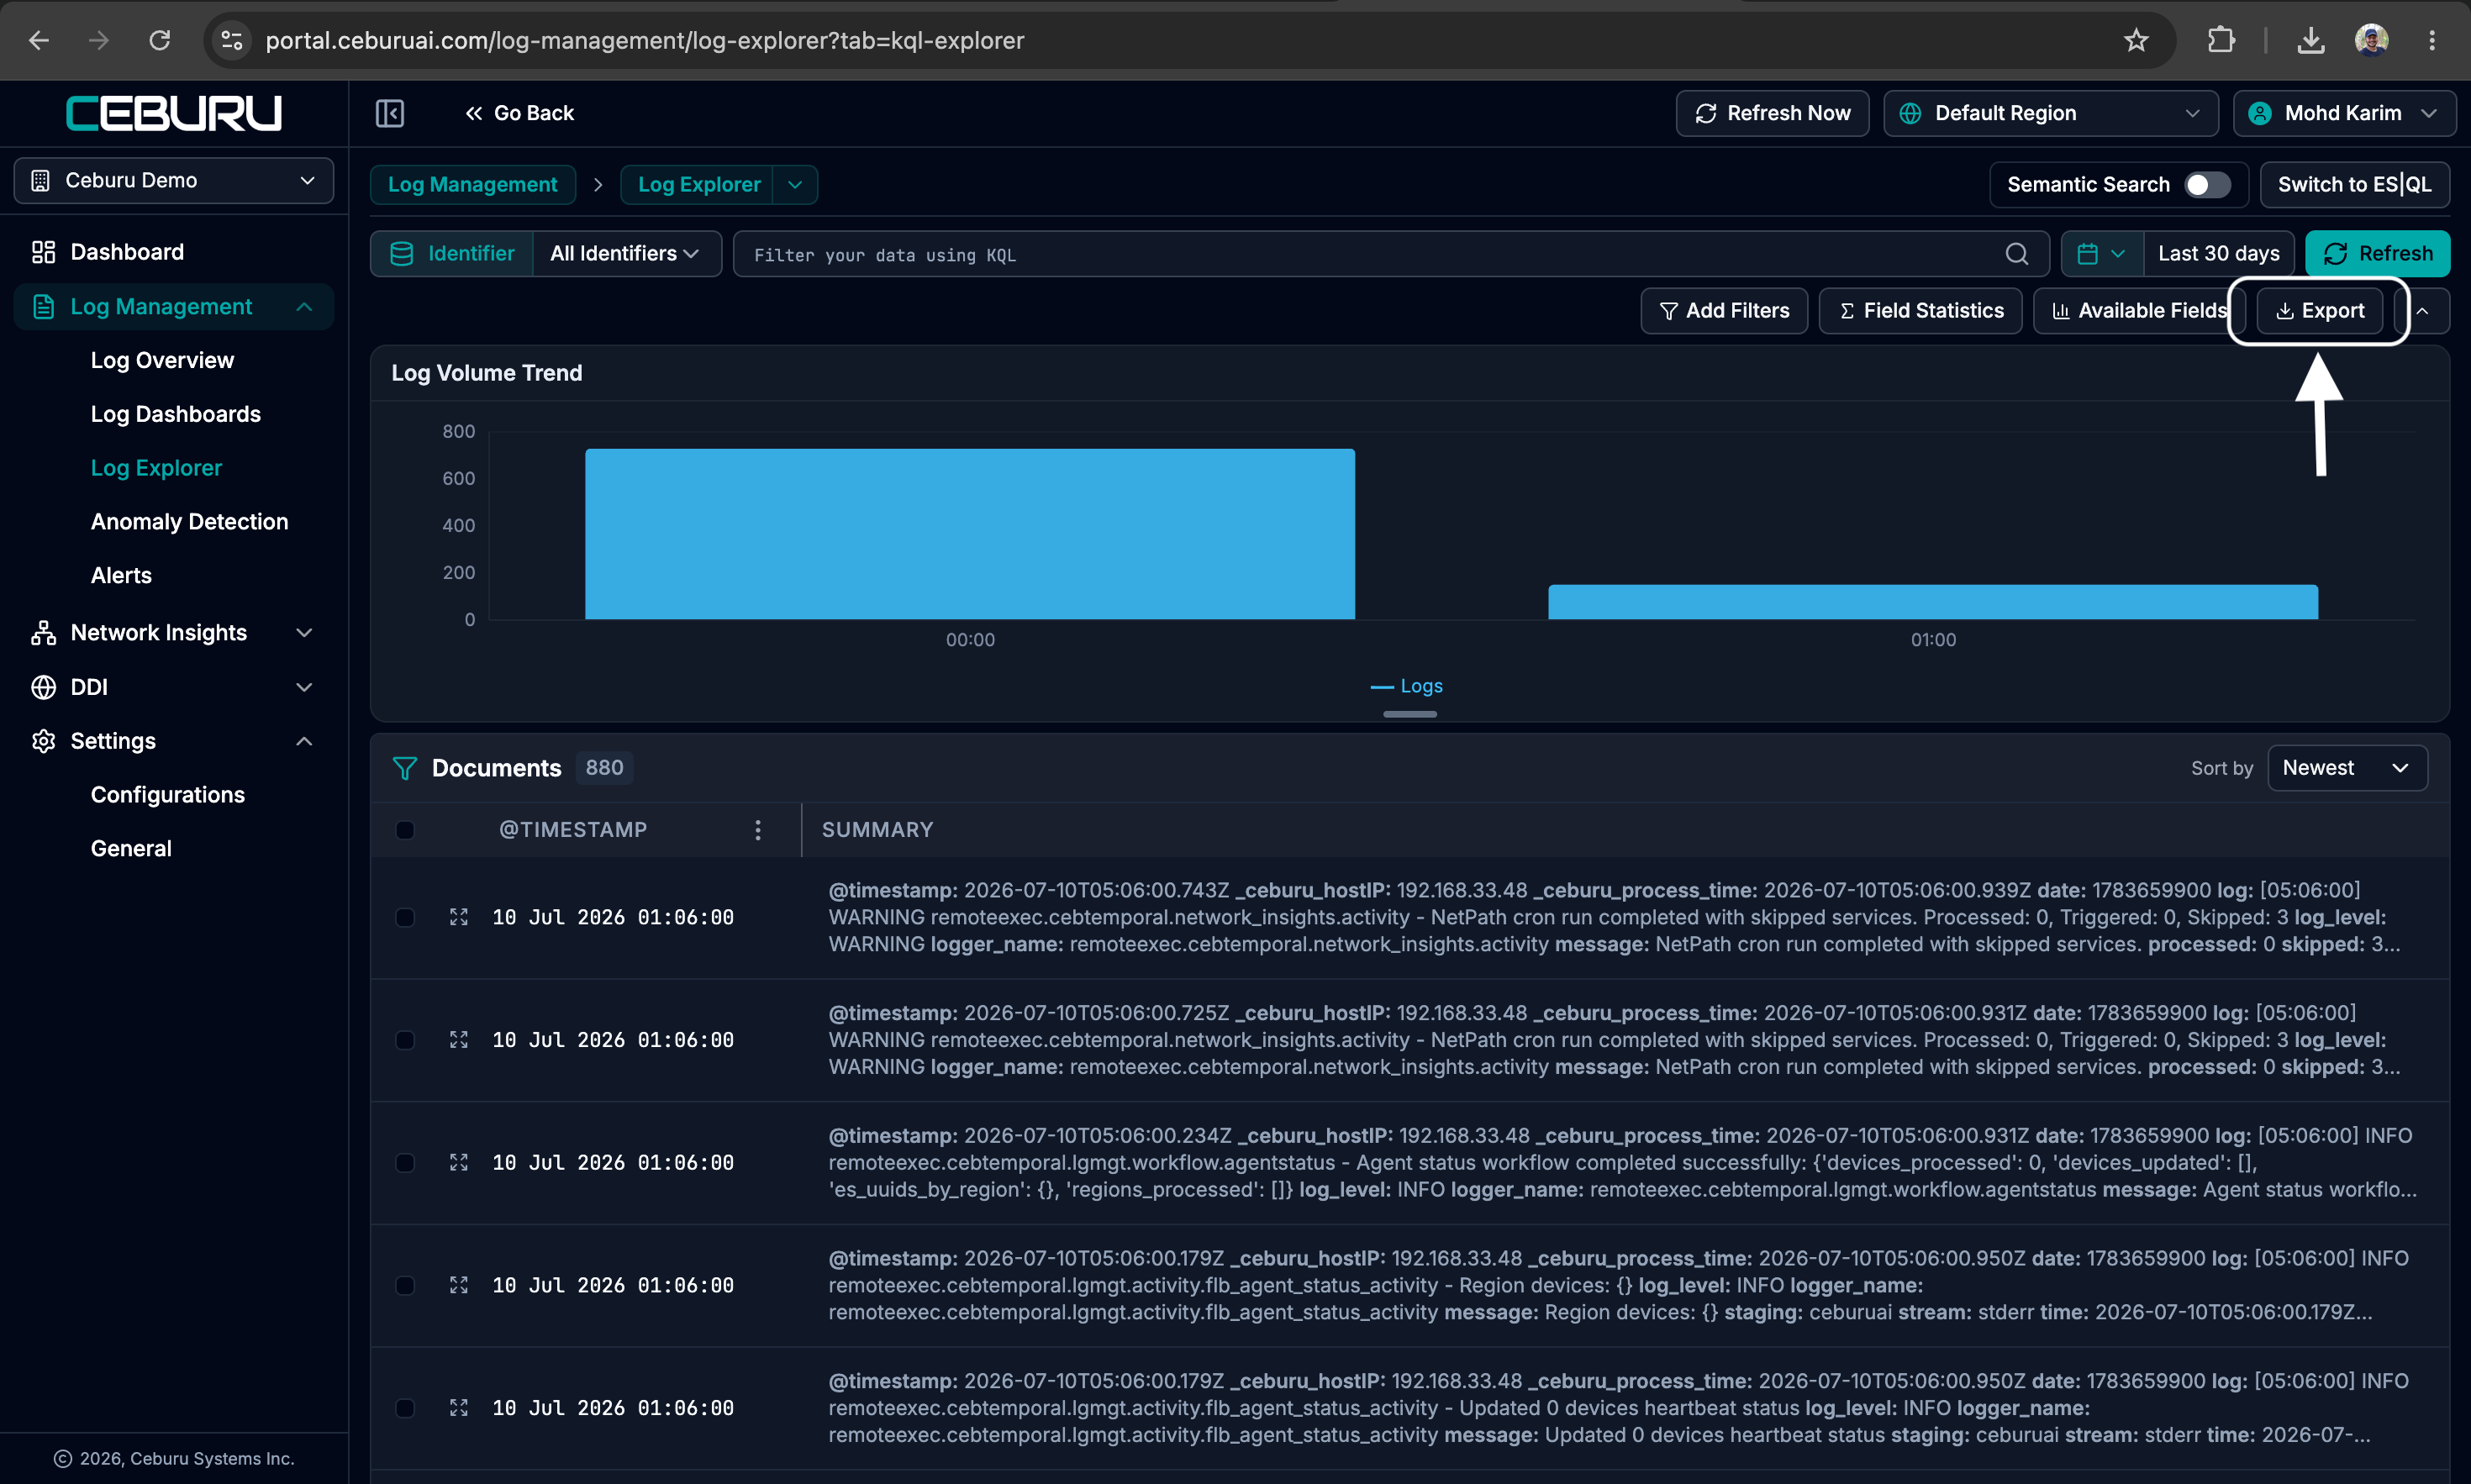Click the Go Back button

[x=519, y=113]
